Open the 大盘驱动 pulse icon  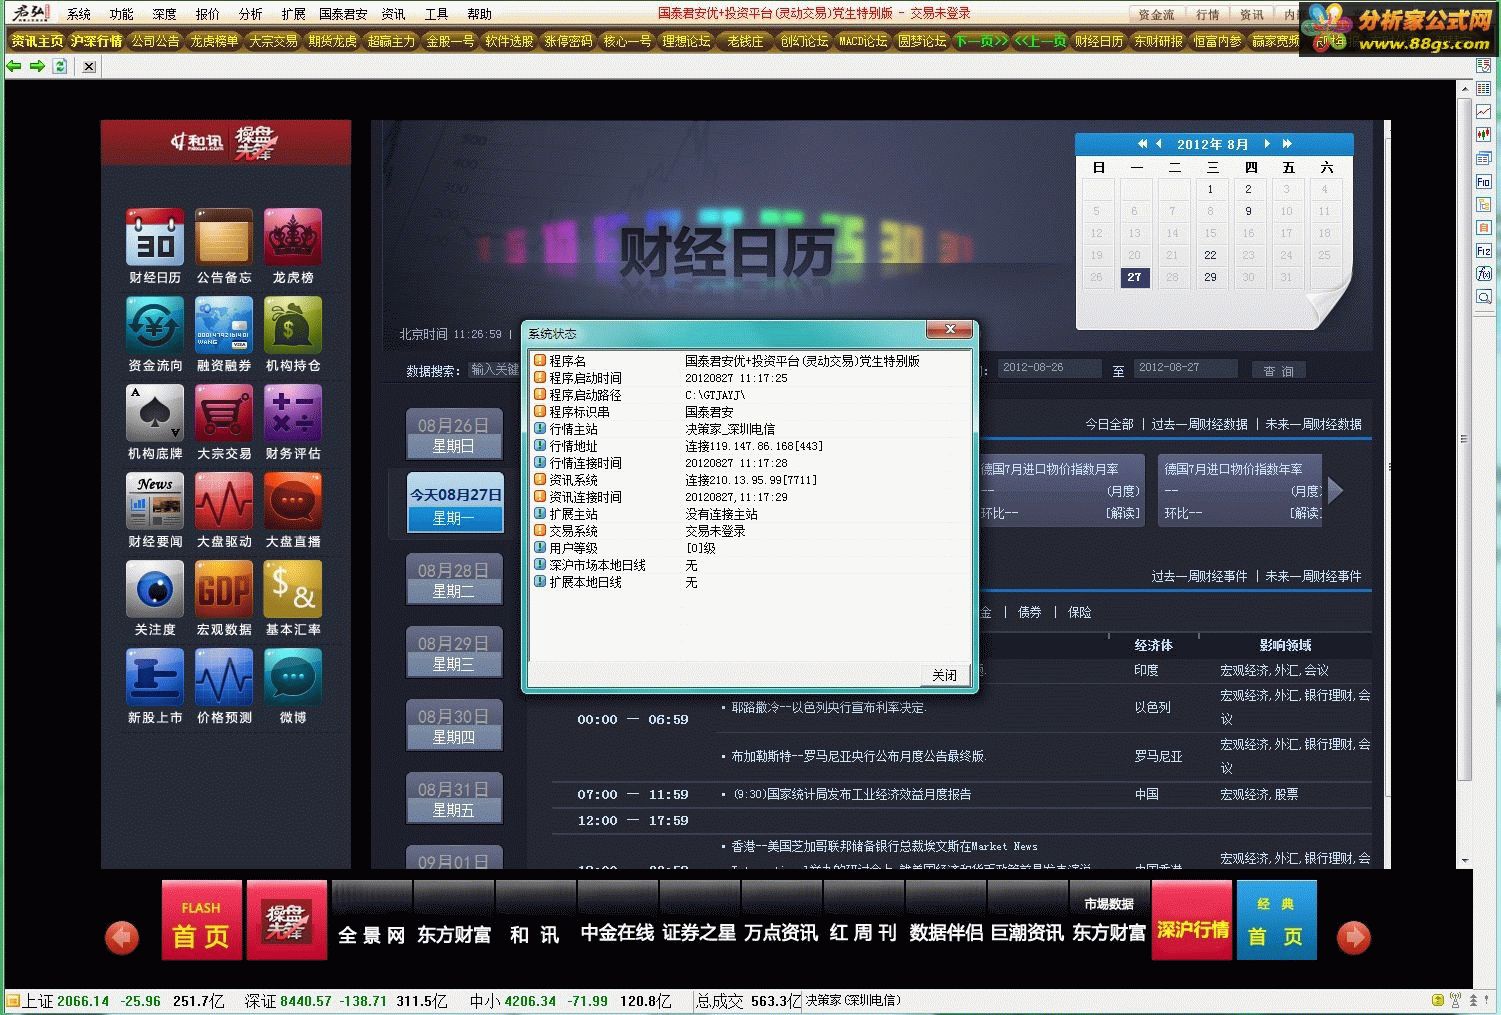click(x=224, y=502)
